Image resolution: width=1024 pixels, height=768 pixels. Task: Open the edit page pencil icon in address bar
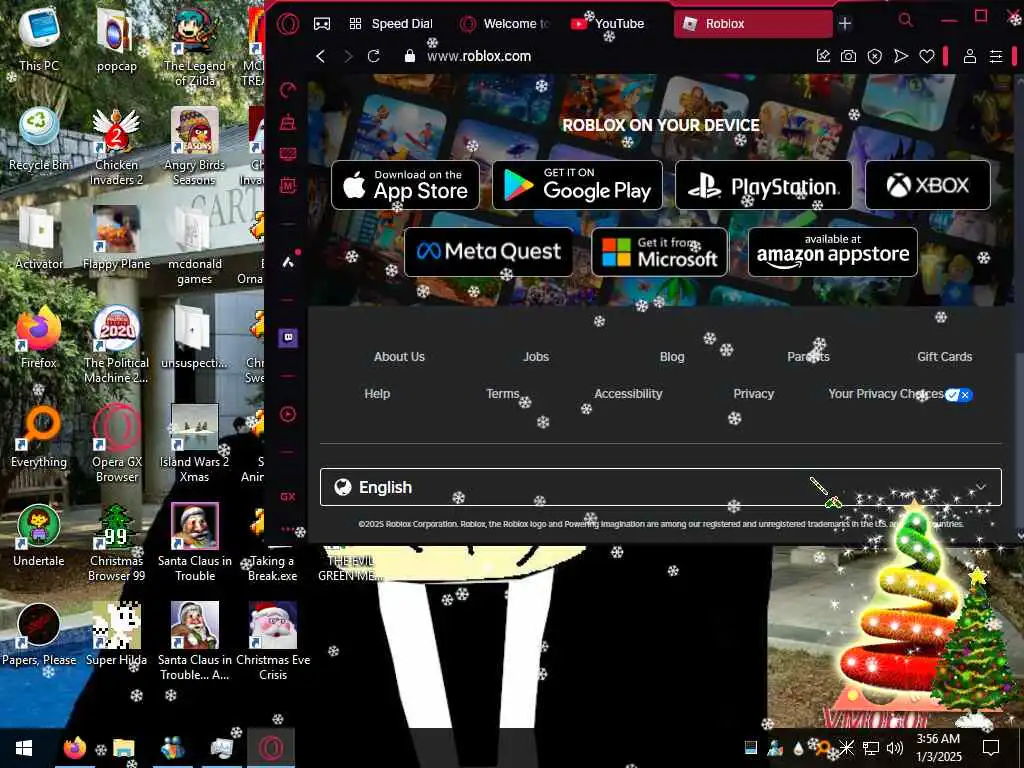pyautogui.click(x=824, y=56)
